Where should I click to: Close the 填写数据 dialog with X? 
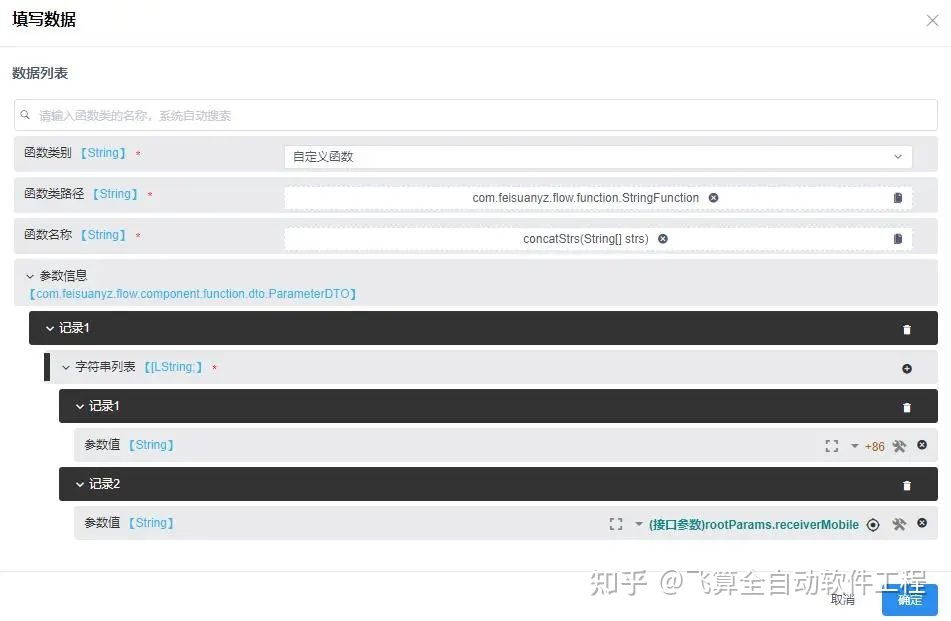(932, 21)
